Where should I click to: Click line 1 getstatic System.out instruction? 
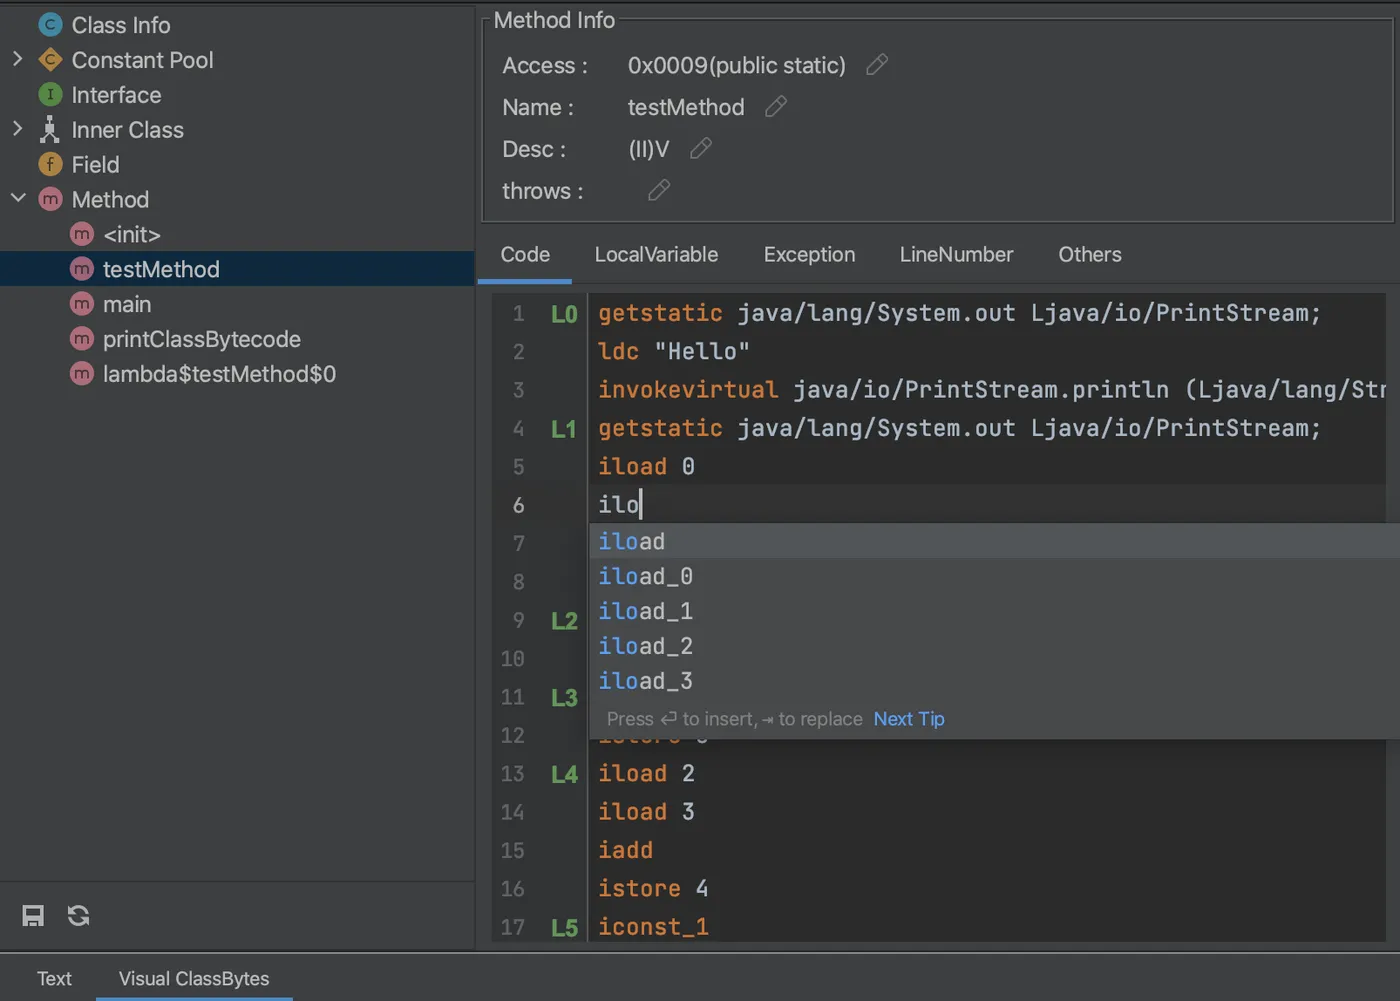tap(959, 313)
